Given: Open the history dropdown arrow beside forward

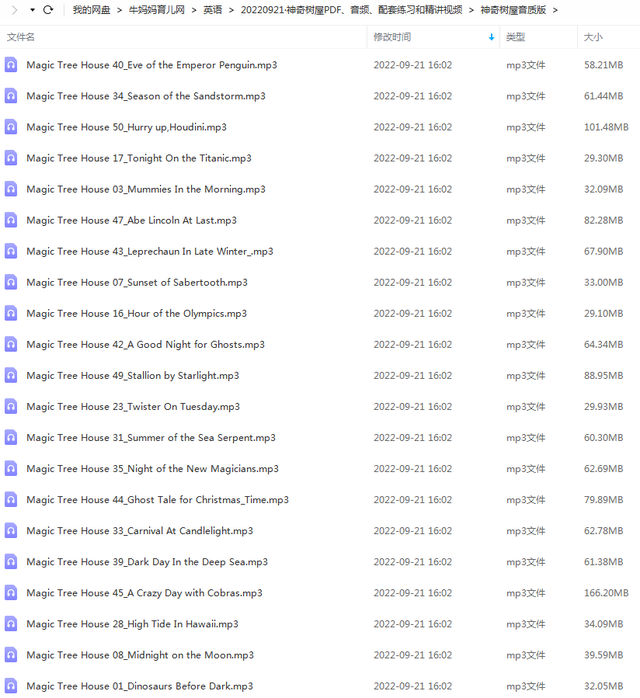Looking at the screenshot, I should 32,10.
